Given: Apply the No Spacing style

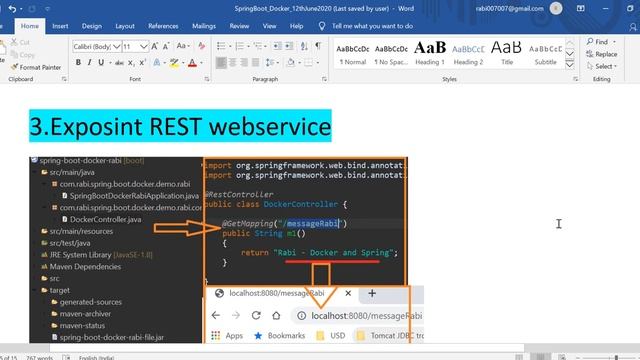Looking at the screenshot, I should click(391, 54).
